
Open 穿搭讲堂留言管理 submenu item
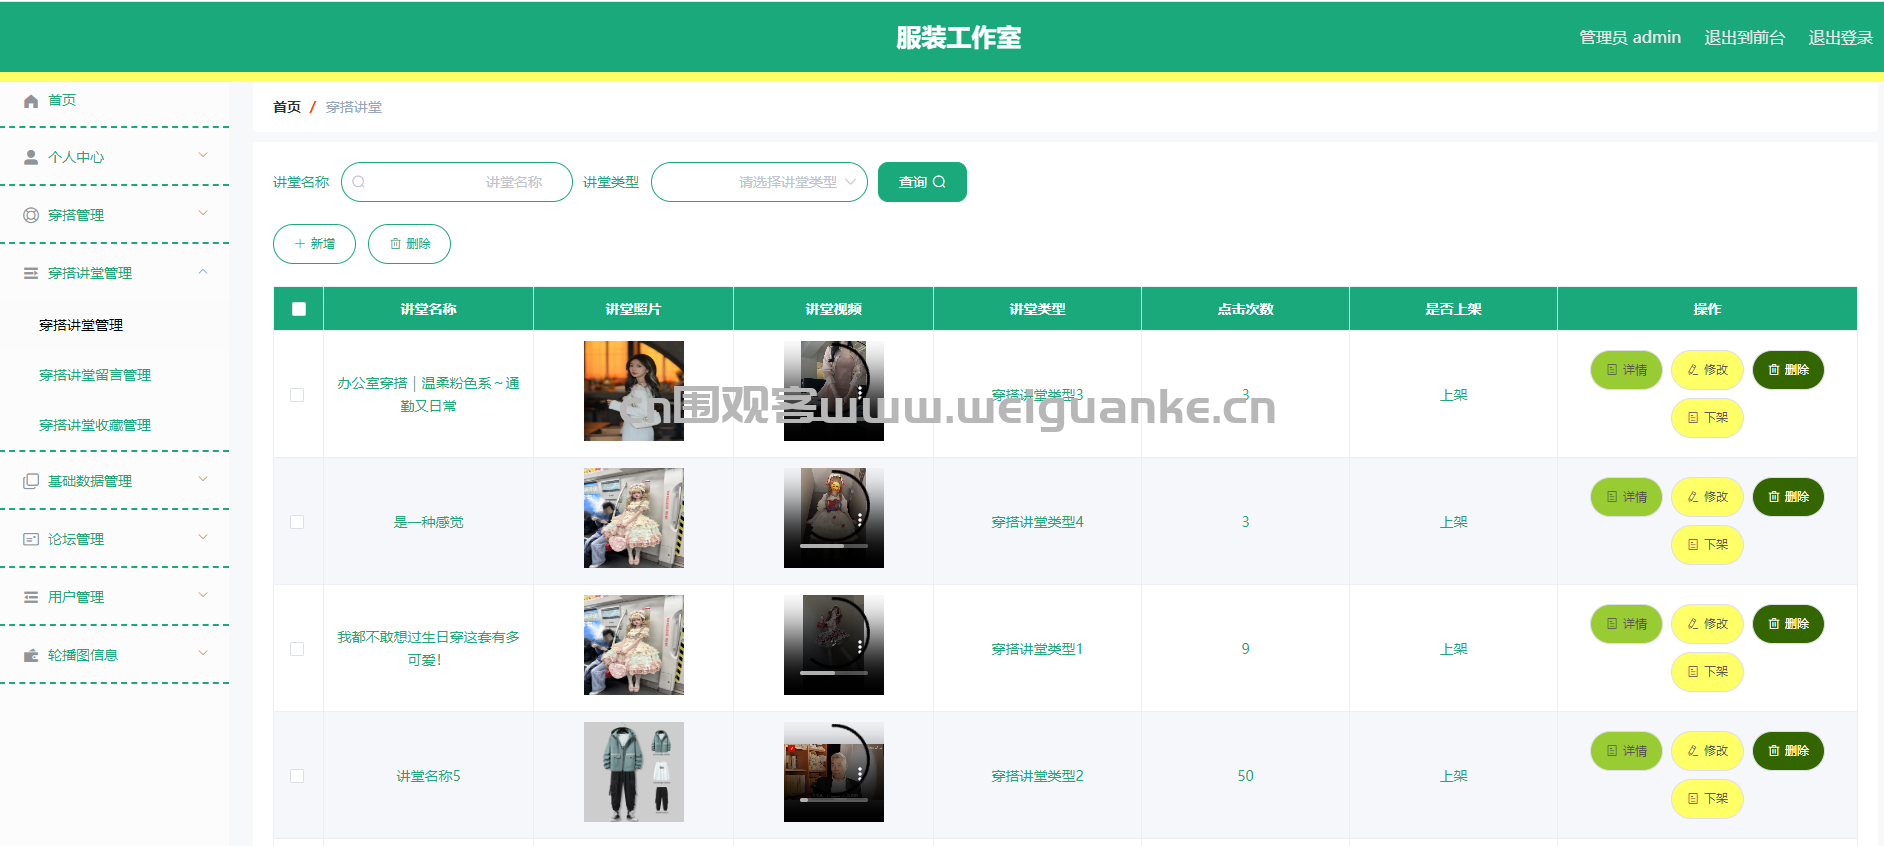95,375
